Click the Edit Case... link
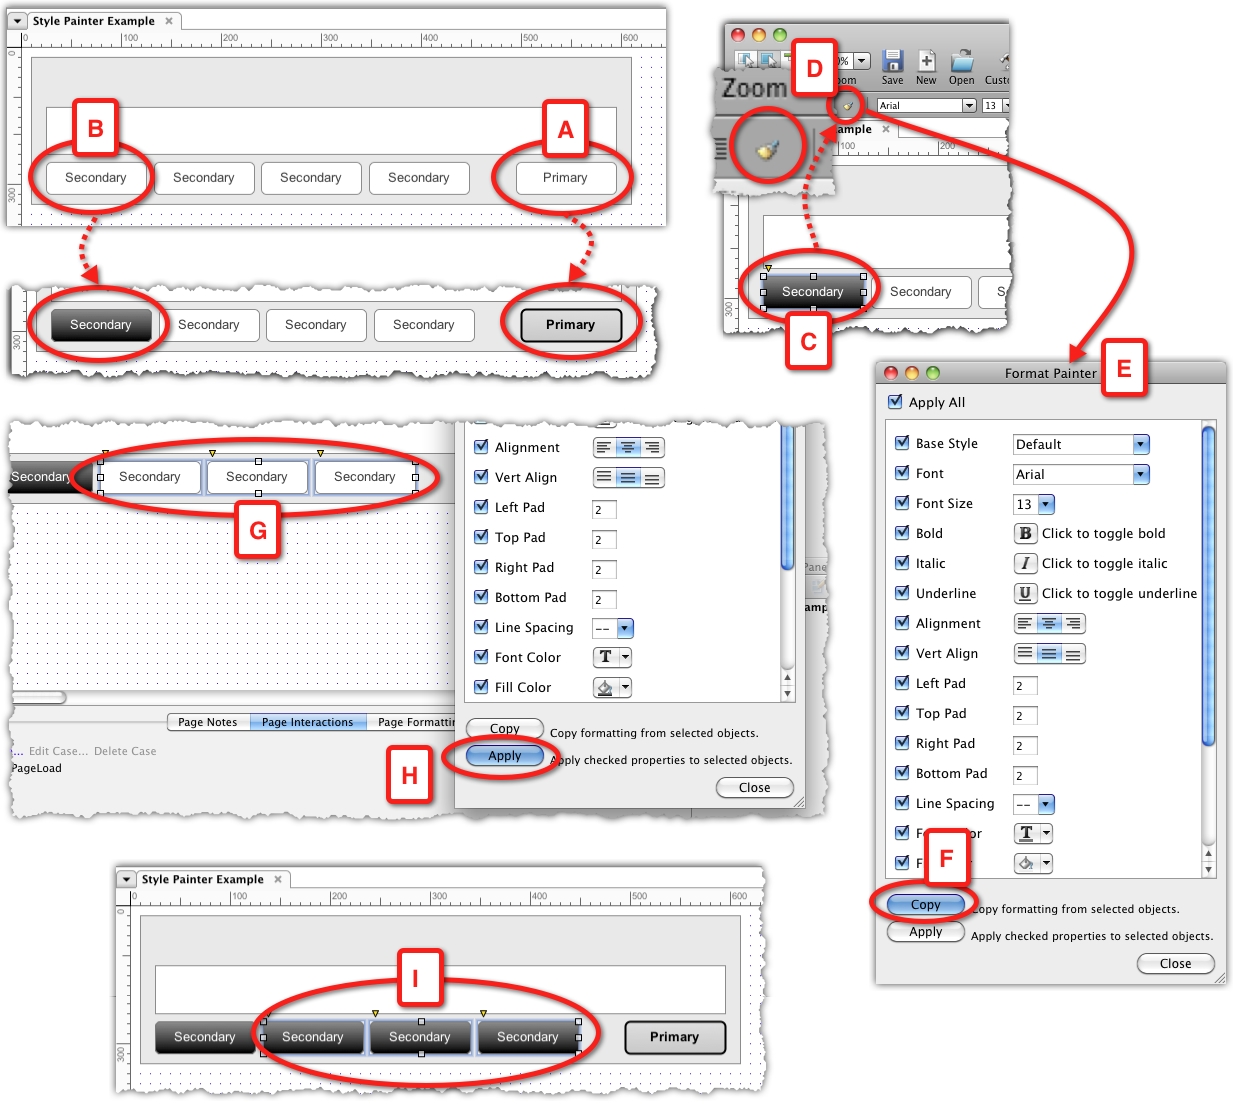The image size is (1234, 1112). (x=58, y=751)
